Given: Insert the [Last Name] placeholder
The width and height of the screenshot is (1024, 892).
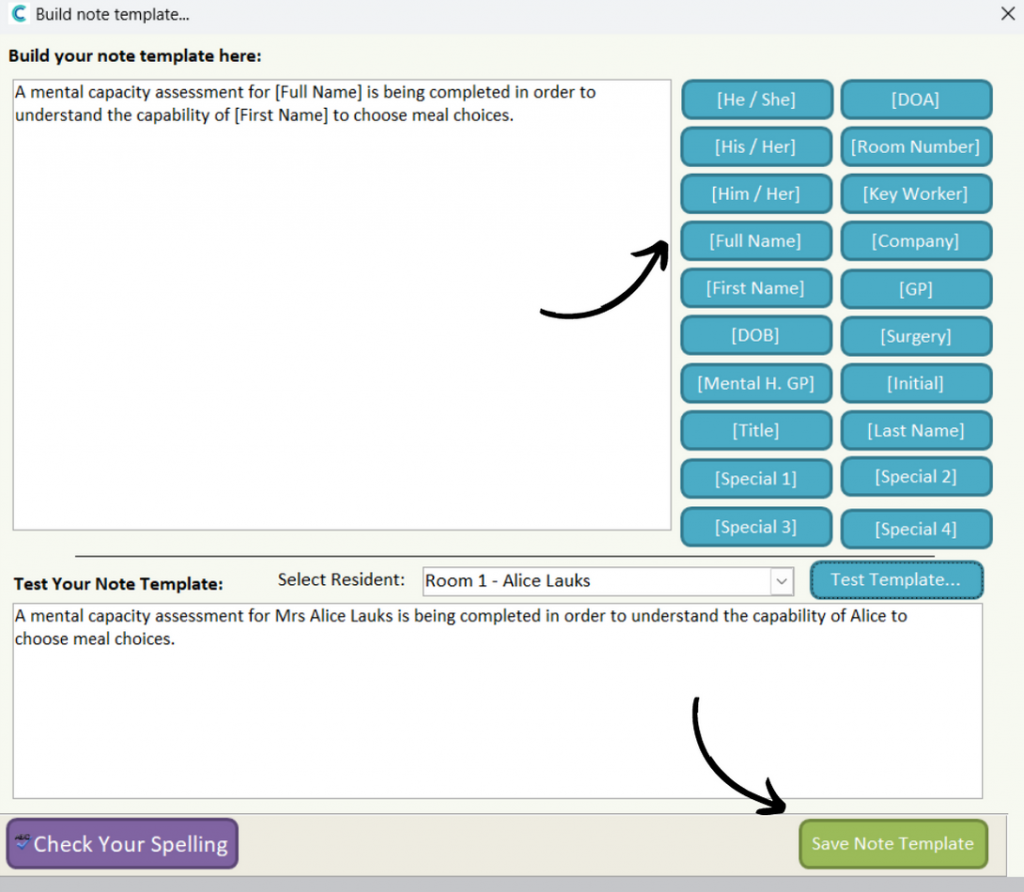Looking at the screenshot, I should point(916,430).
